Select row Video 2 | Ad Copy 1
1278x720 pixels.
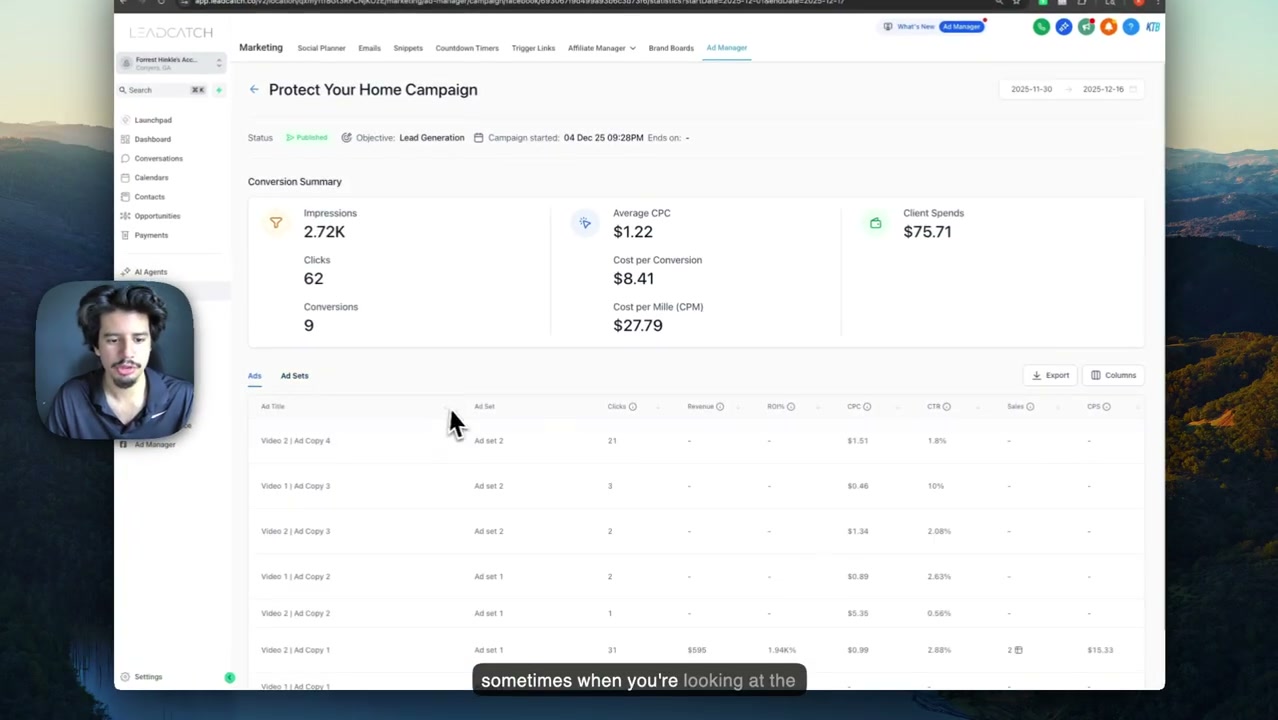pos(695,650)
